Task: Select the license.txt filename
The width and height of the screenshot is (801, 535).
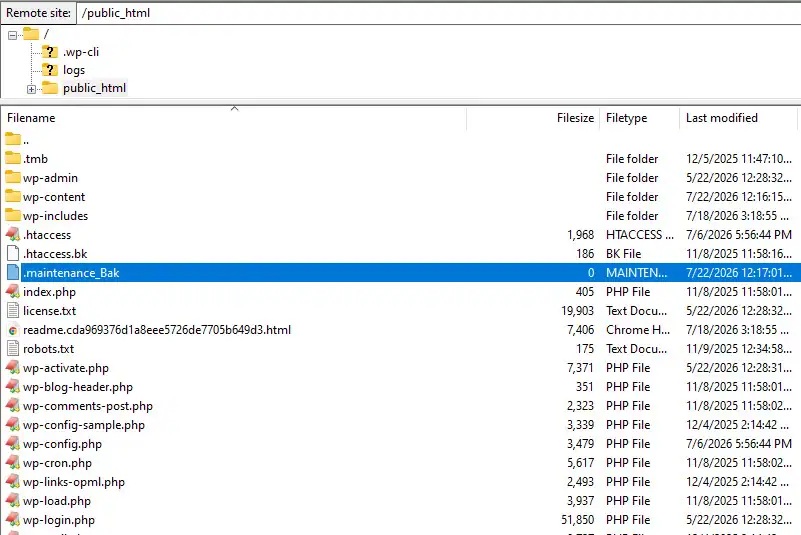Action: [50, 311]
